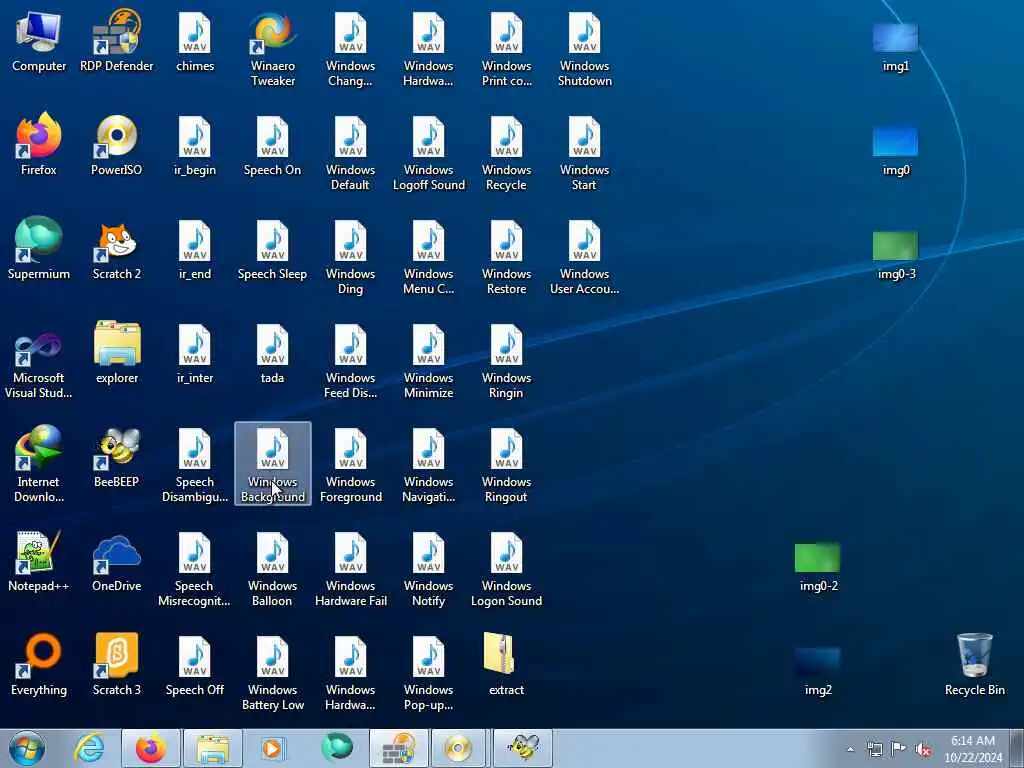This screenshot has width=1024, height=768.
Task: Select the PowerISO desktop shortcut
Action: click(x=117, y=146)
